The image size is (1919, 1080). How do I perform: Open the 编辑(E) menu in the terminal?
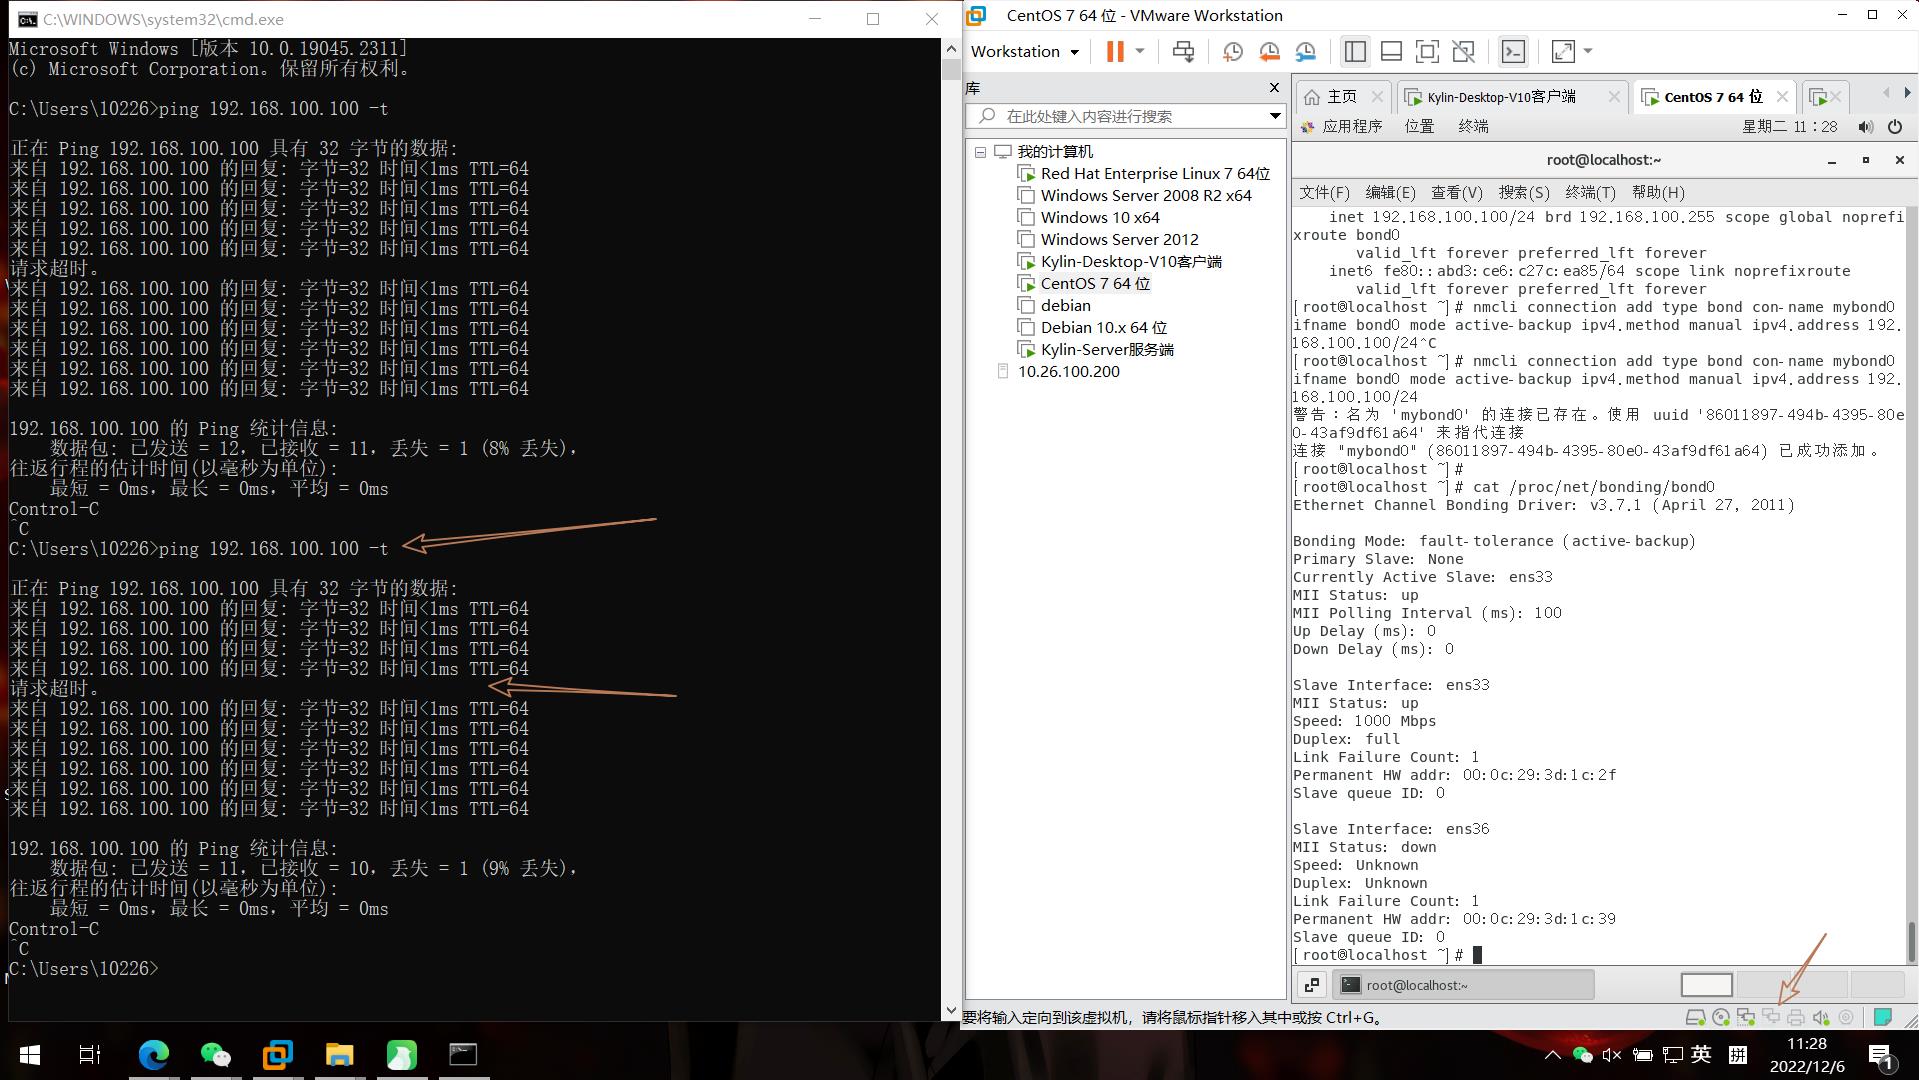click(1390, 192)
